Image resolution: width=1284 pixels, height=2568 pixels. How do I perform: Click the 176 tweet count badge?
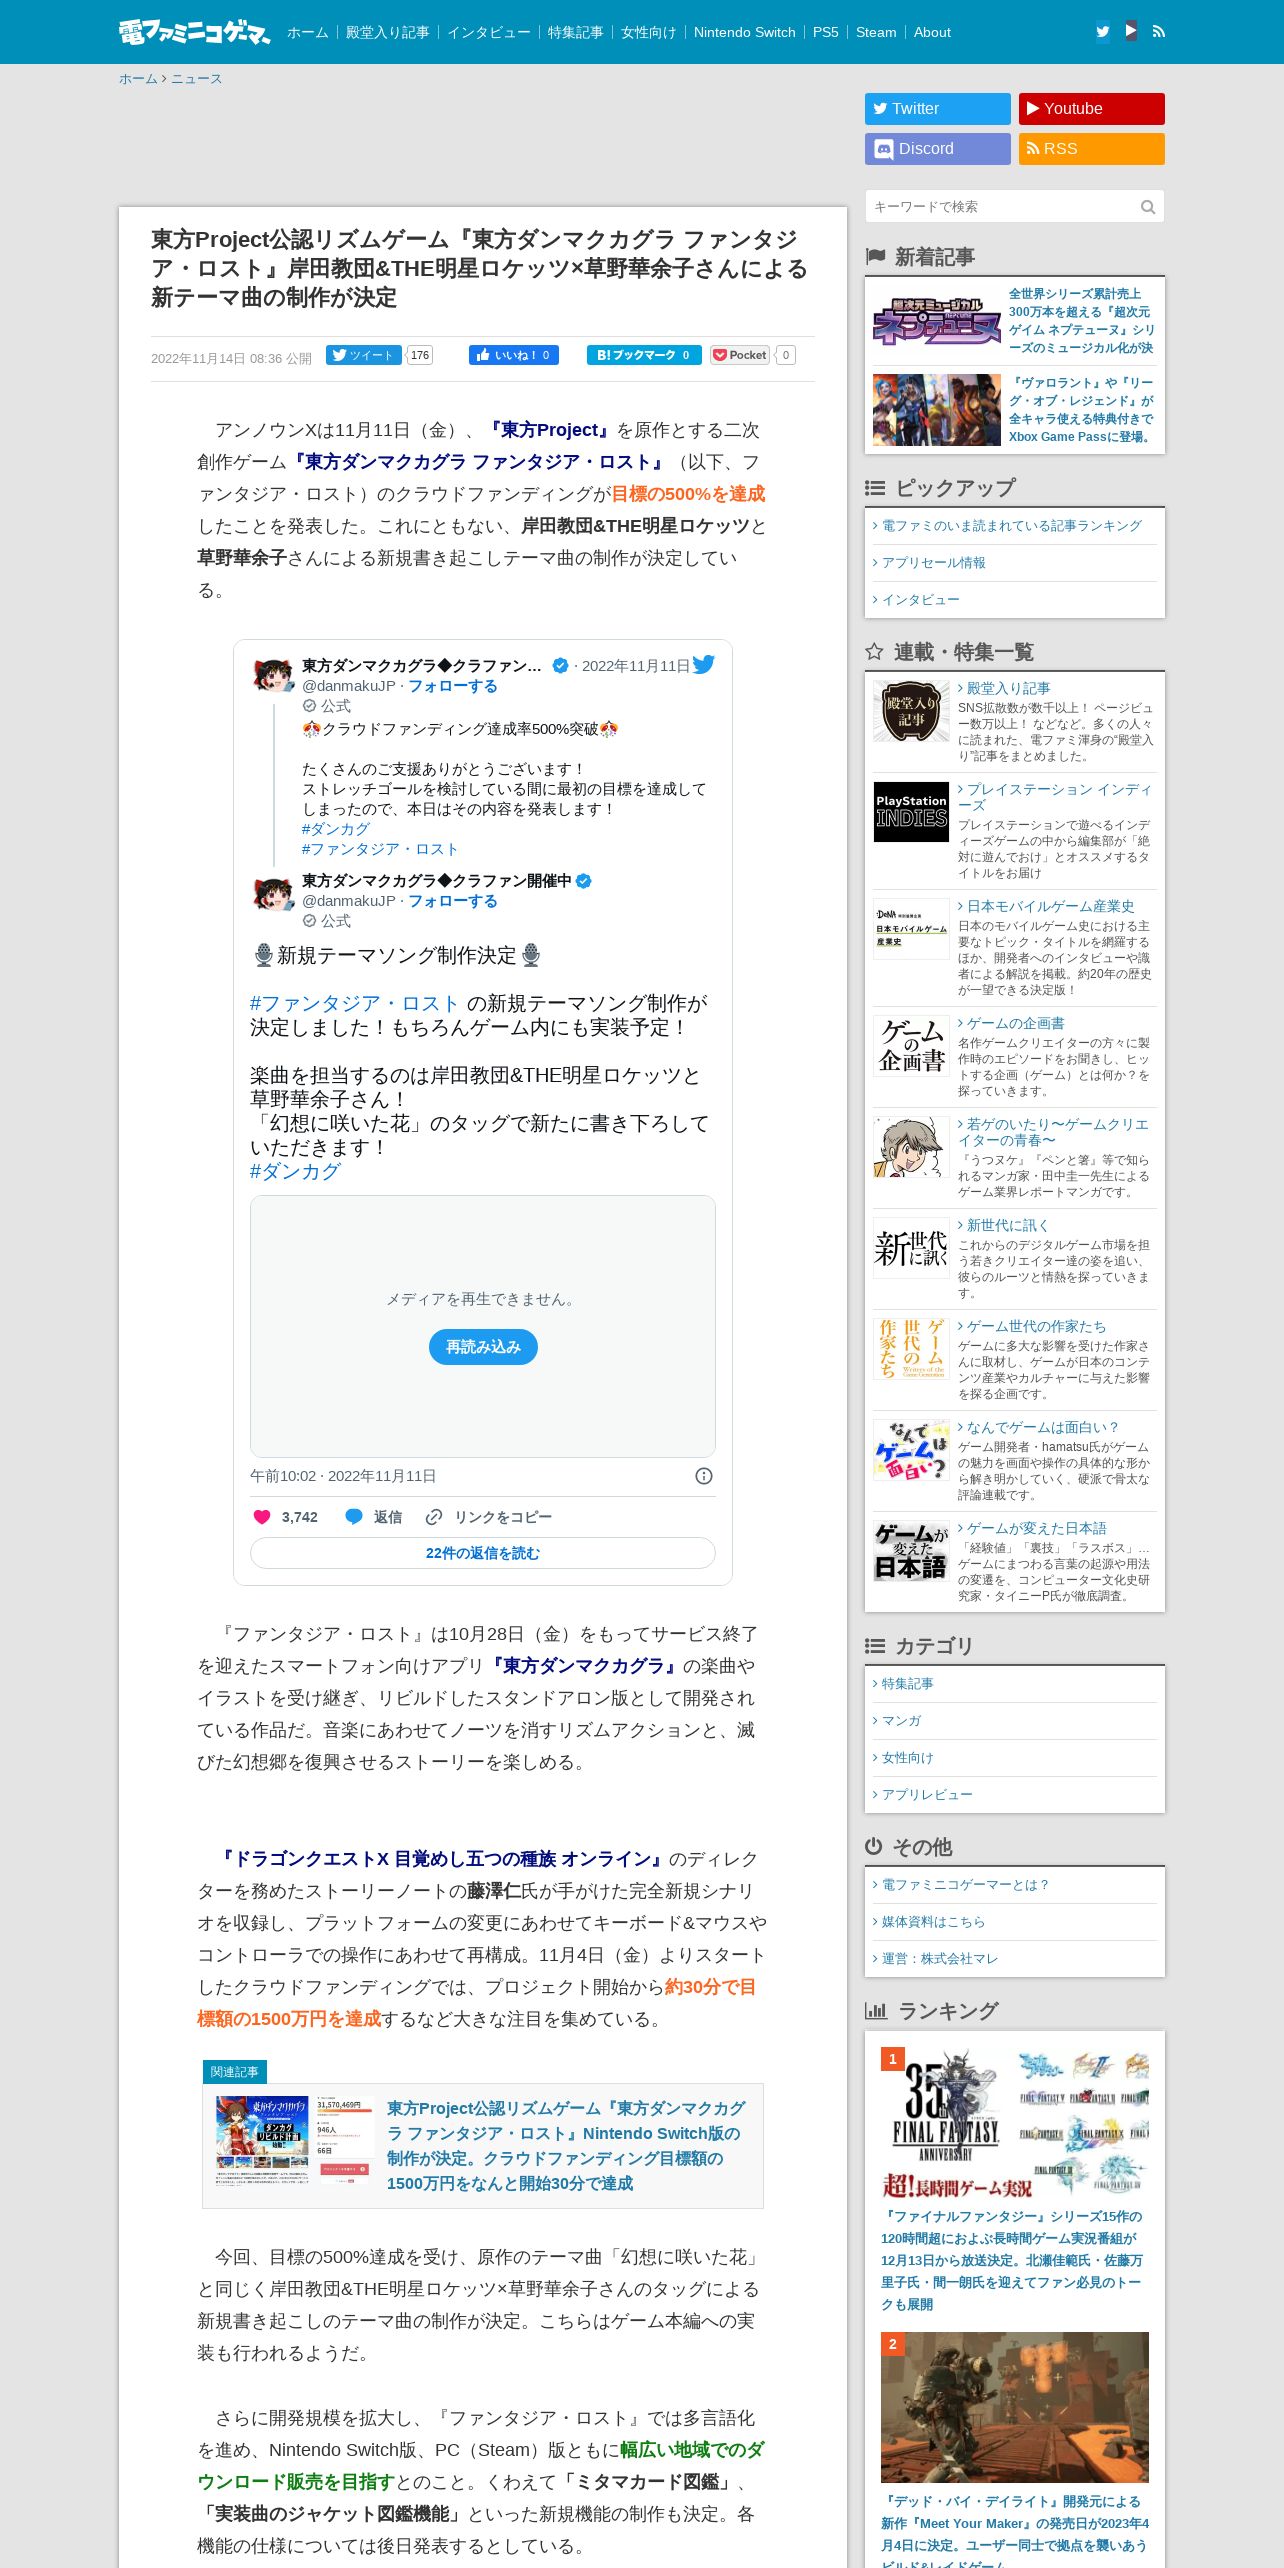[x=420, y=355]
